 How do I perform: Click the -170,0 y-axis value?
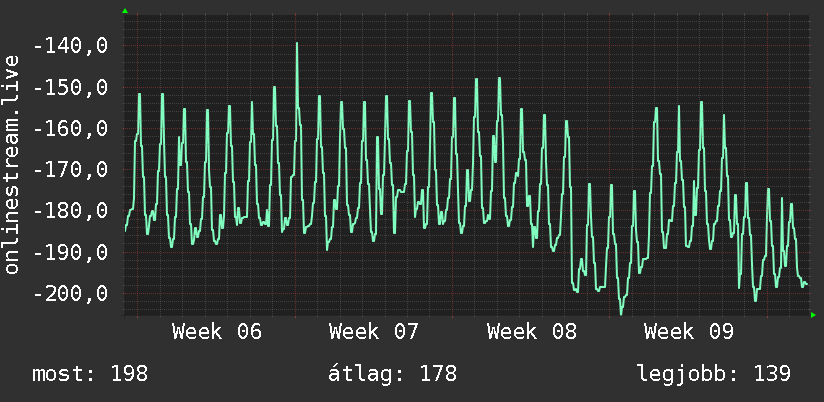coord(70,170)
